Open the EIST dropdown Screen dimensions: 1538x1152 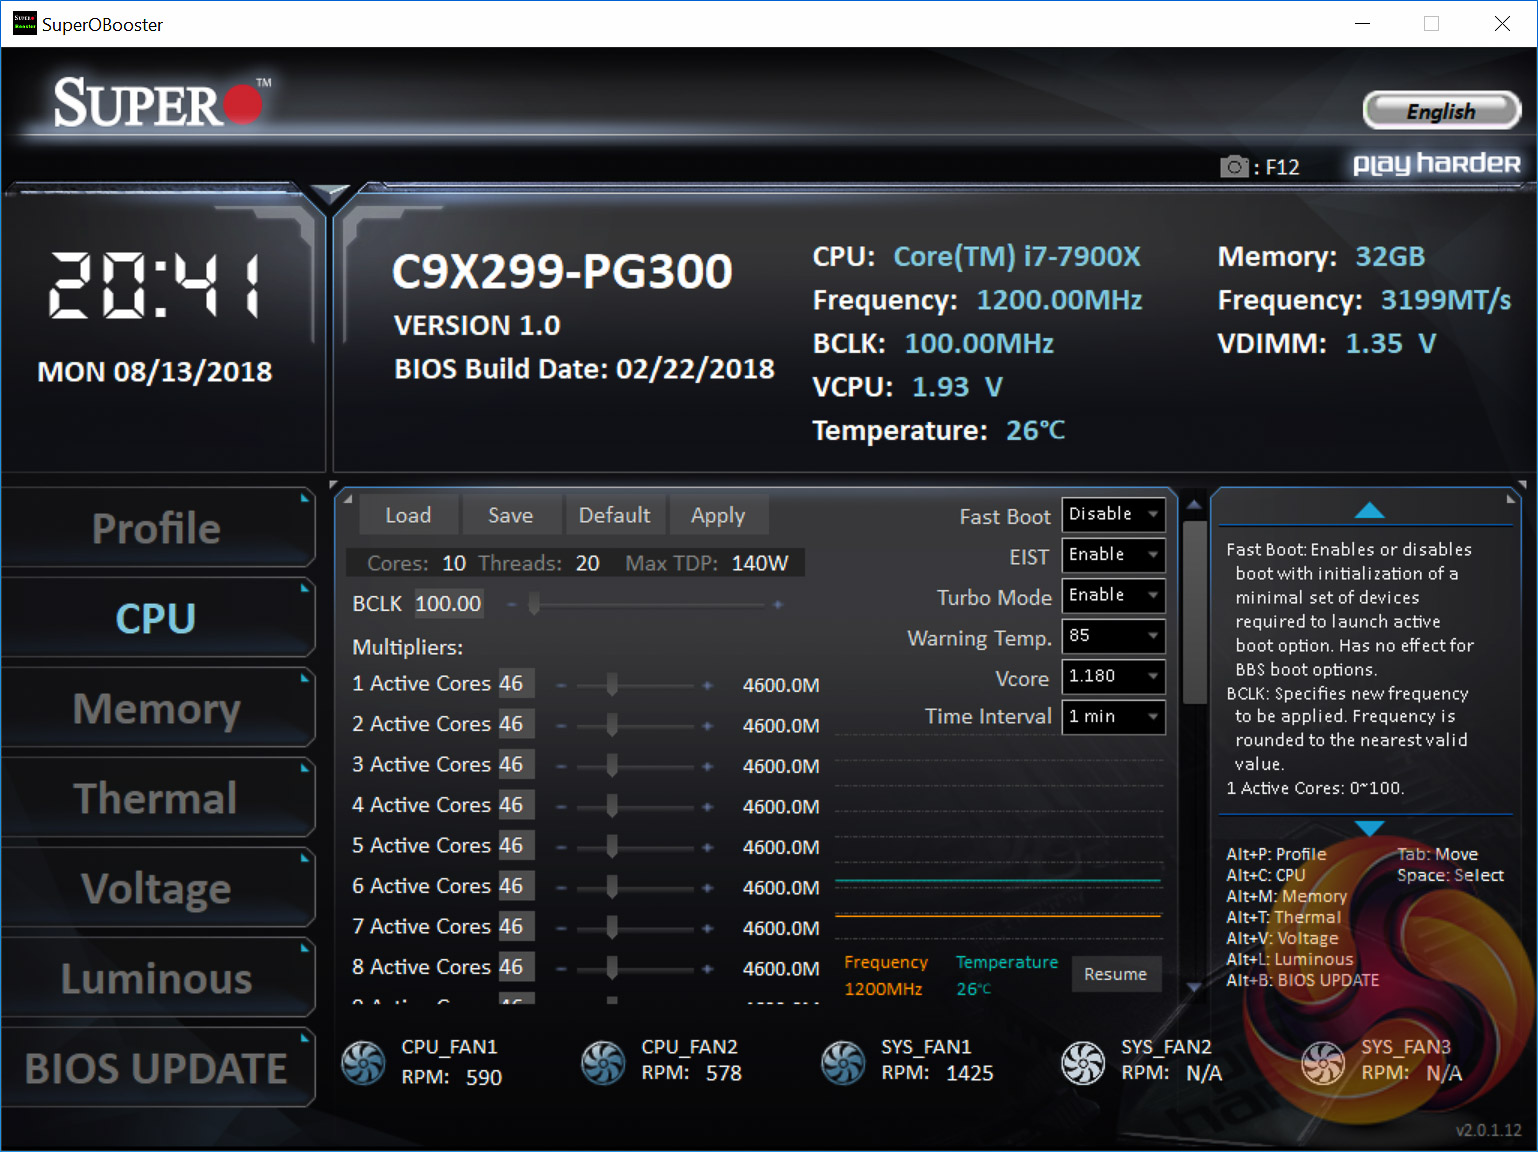point(1113,555)
